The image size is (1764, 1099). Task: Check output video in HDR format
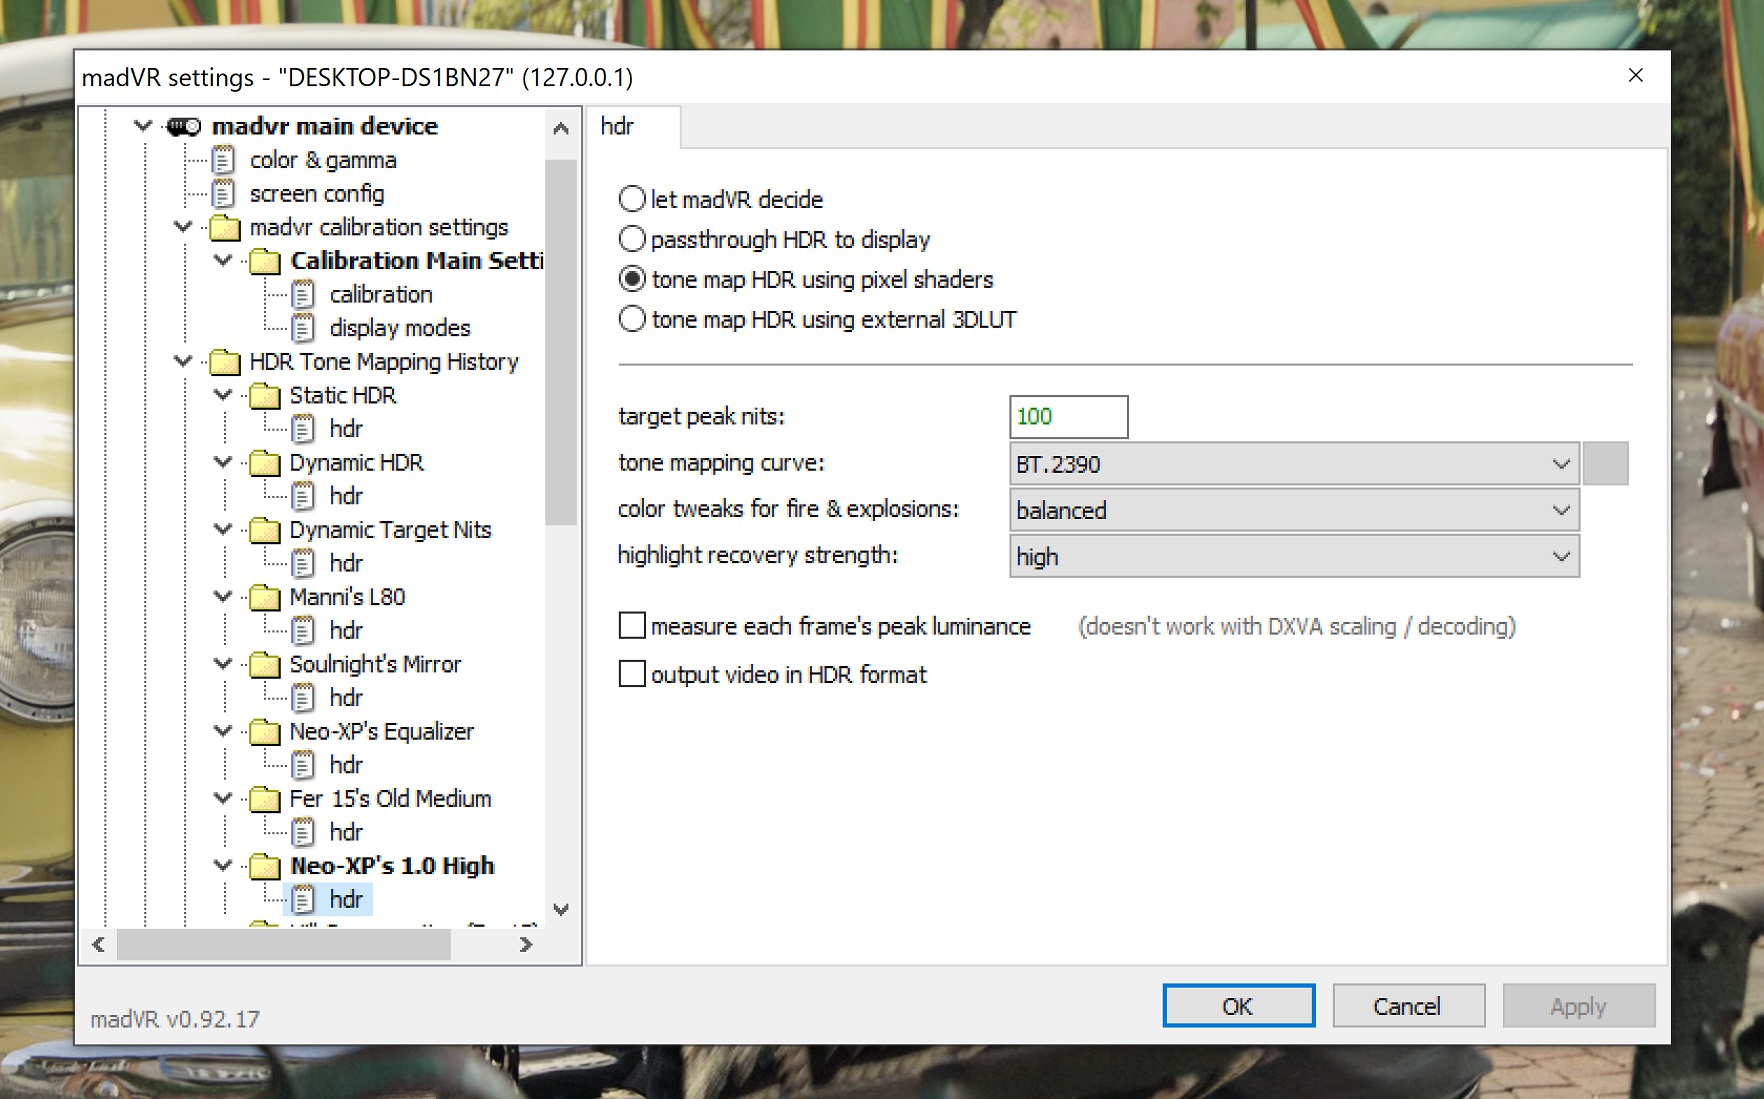pyautogui.click(x=632, y=674)
